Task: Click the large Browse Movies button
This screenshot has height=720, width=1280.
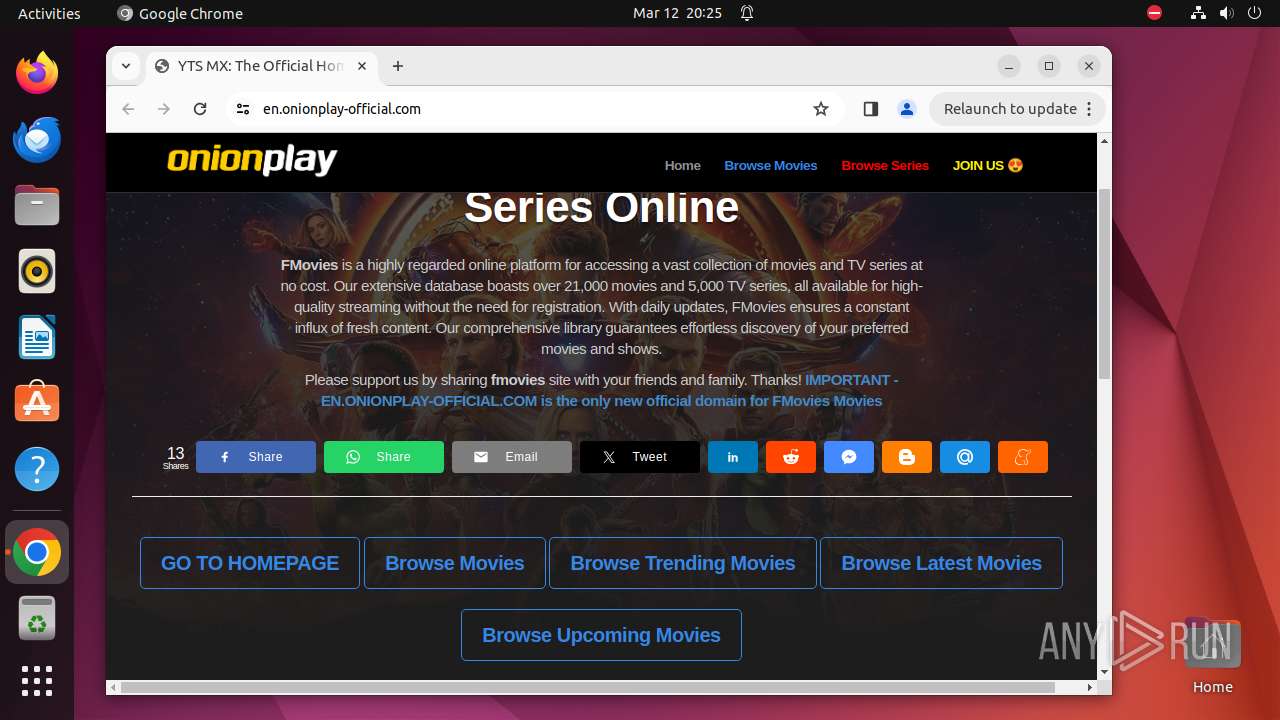Action: point(455,563)
